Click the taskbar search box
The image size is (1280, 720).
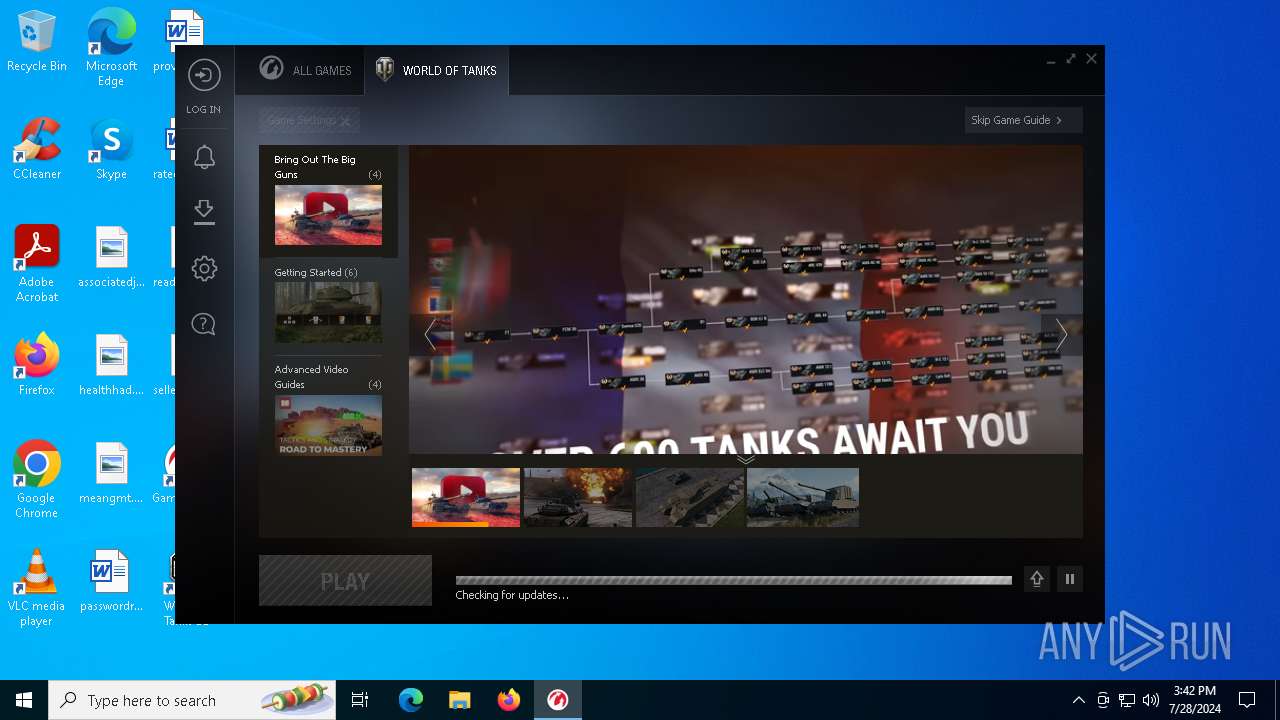(193, 700)
